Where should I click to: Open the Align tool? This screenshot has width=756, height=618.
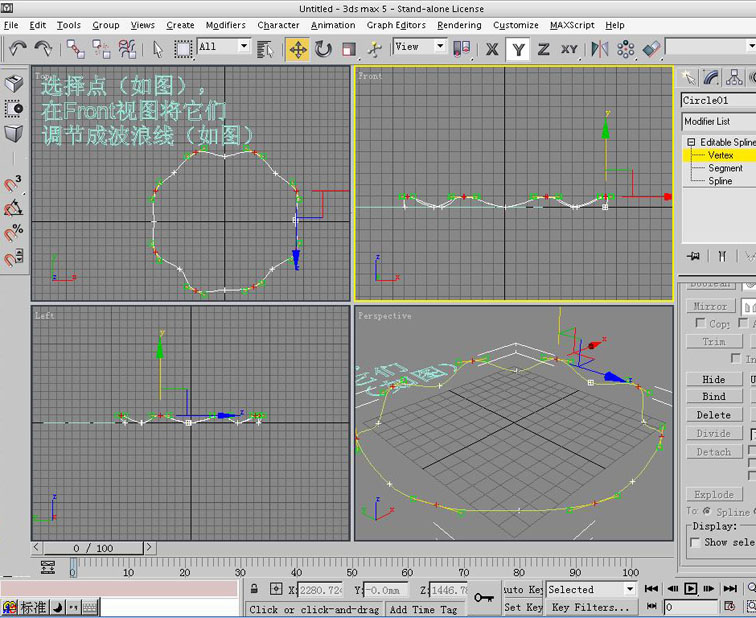click(651, 49)
